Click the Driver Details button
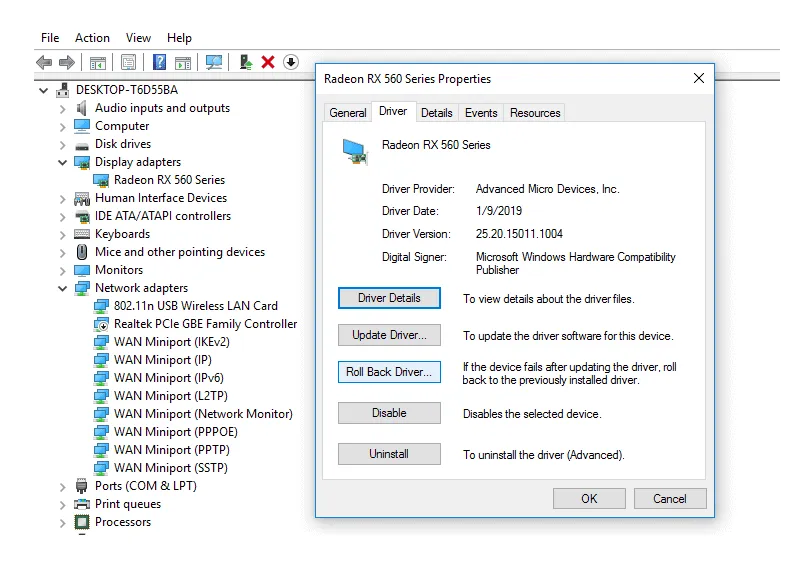Screen dimensions: 807x584 (389, 298)
